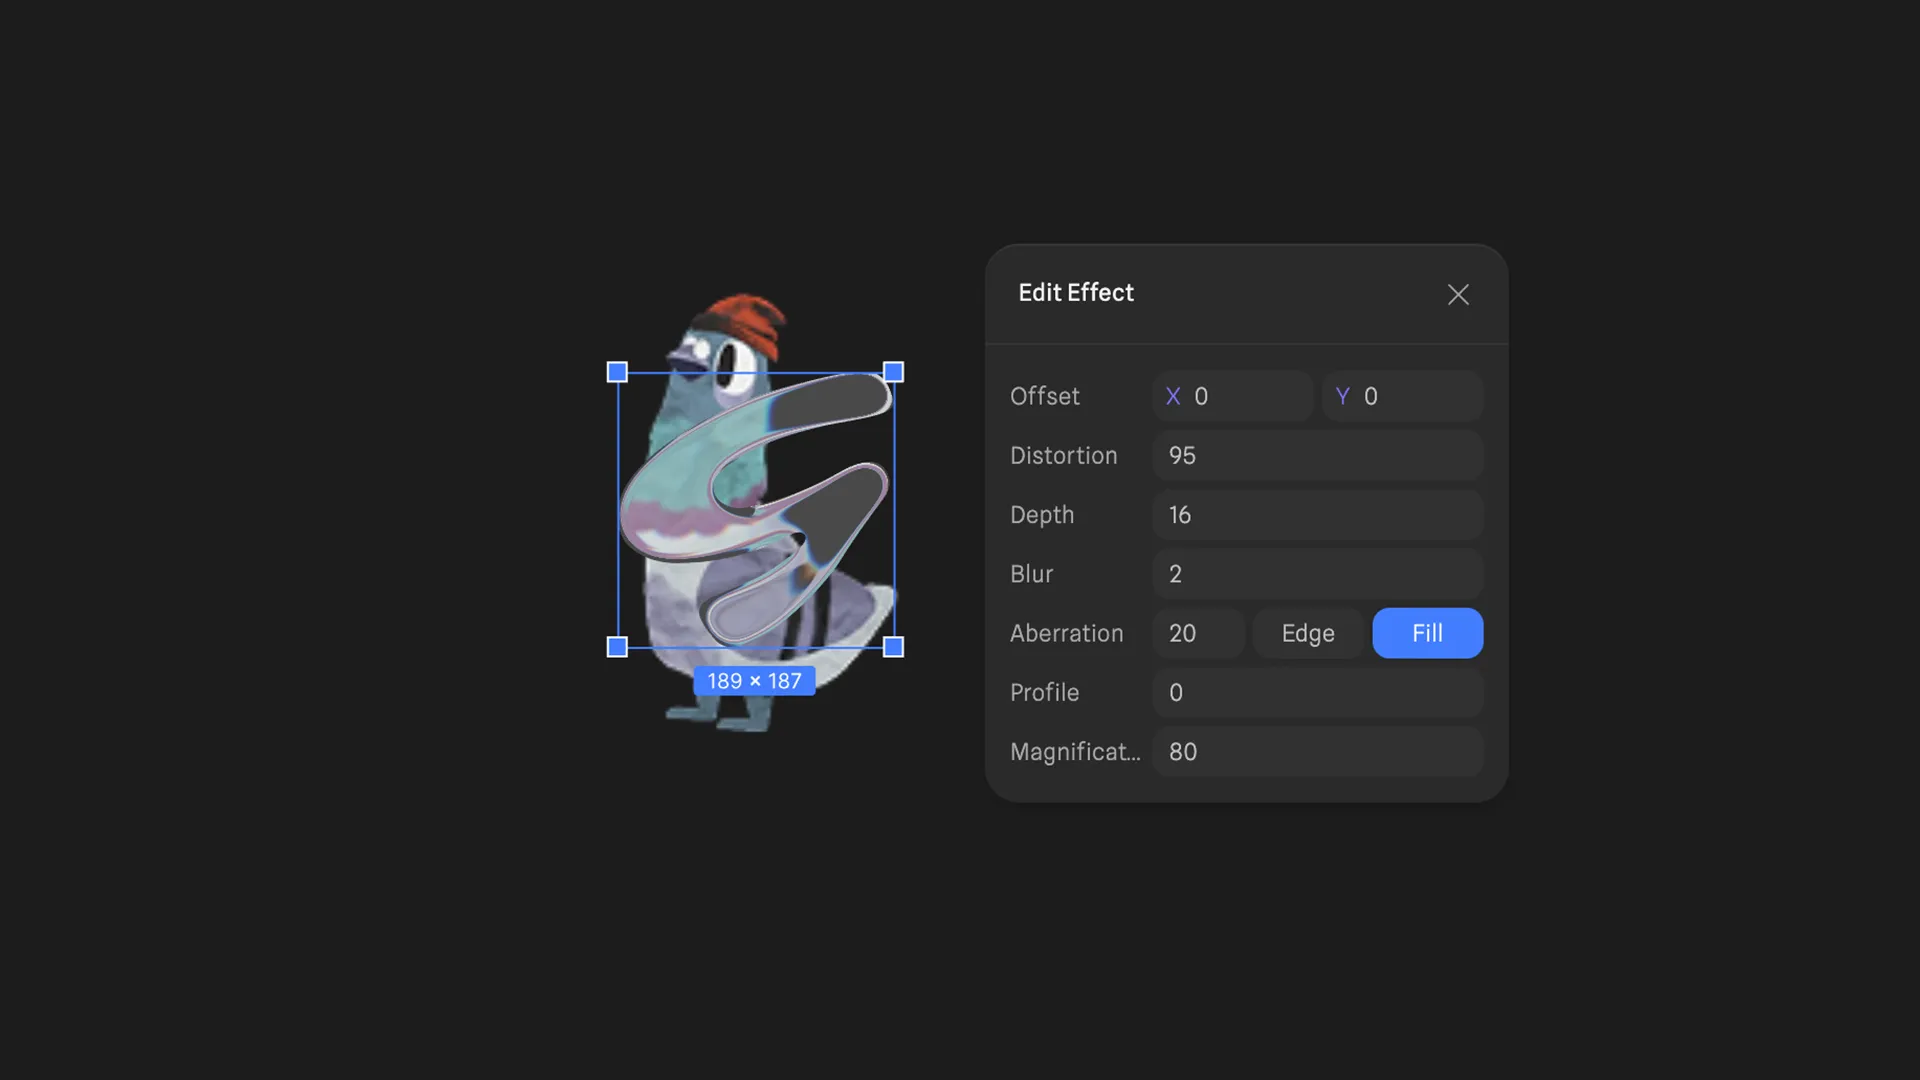Viewport: 1920px width, 1080px height.
Task: Click the Aberration label
Action: (x=1067, y=633)
